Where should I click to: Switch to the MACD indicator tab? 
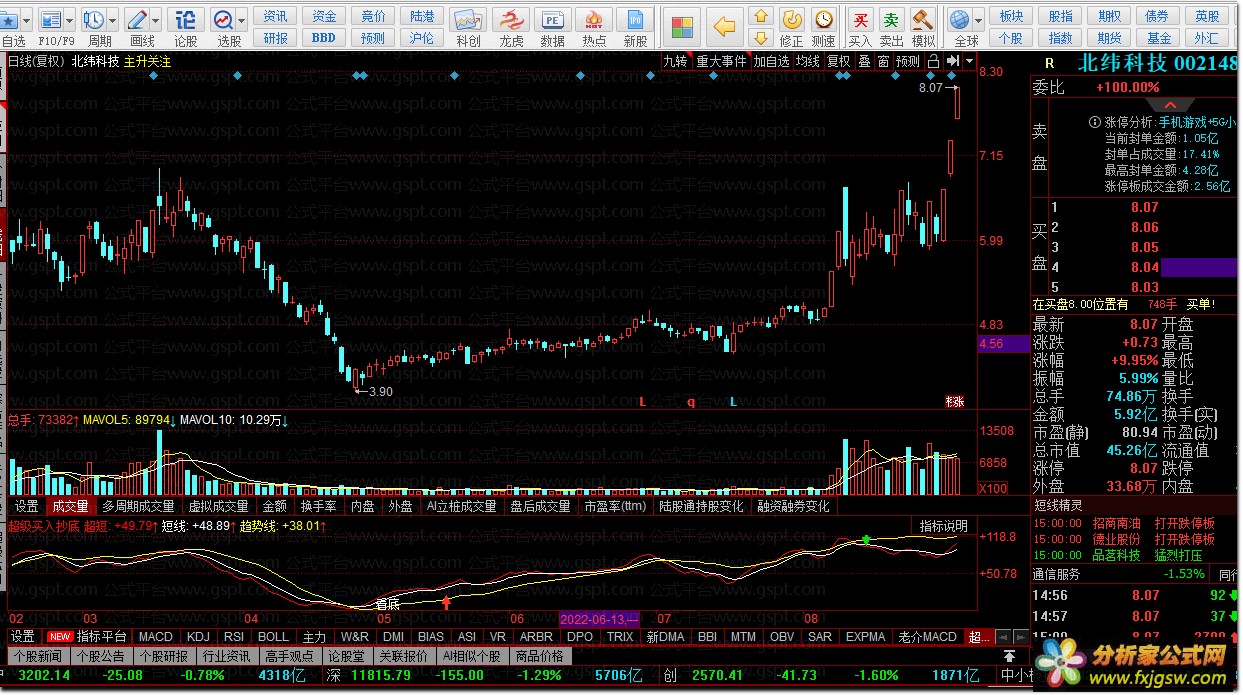click(155, 636)
